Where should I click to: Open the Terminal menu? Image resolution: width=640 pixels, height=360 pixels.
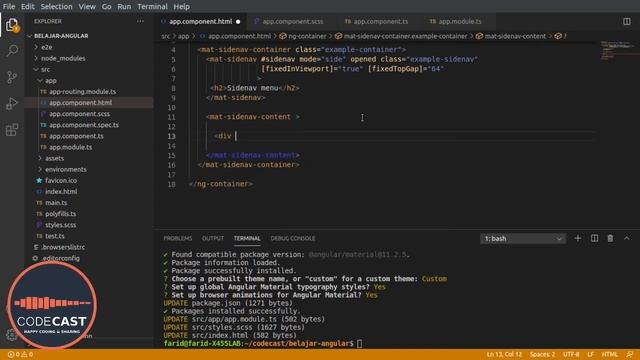[x=152, y=7]
